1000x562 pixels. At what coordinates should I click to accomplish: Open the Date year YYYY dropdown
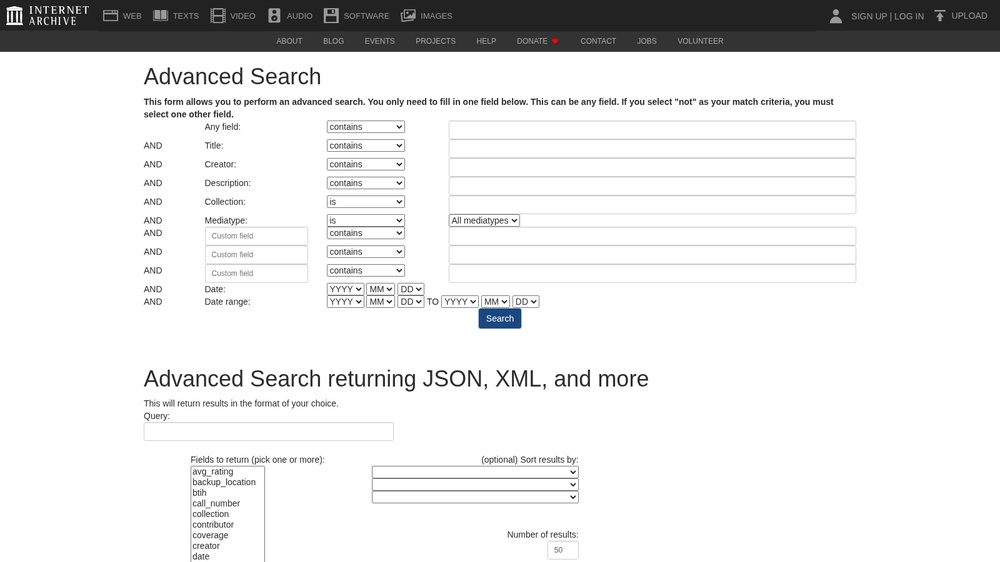[x=345, y=289]
